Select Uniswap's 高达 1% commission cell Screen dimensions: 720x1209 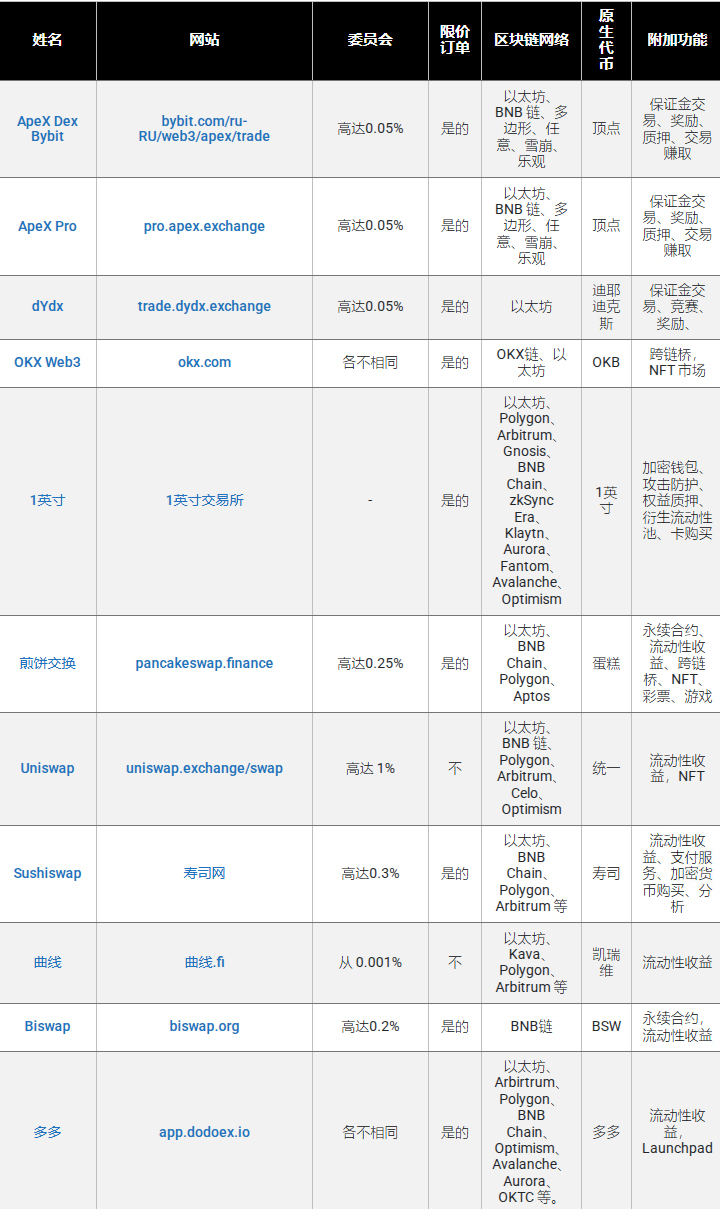point(370,768)
